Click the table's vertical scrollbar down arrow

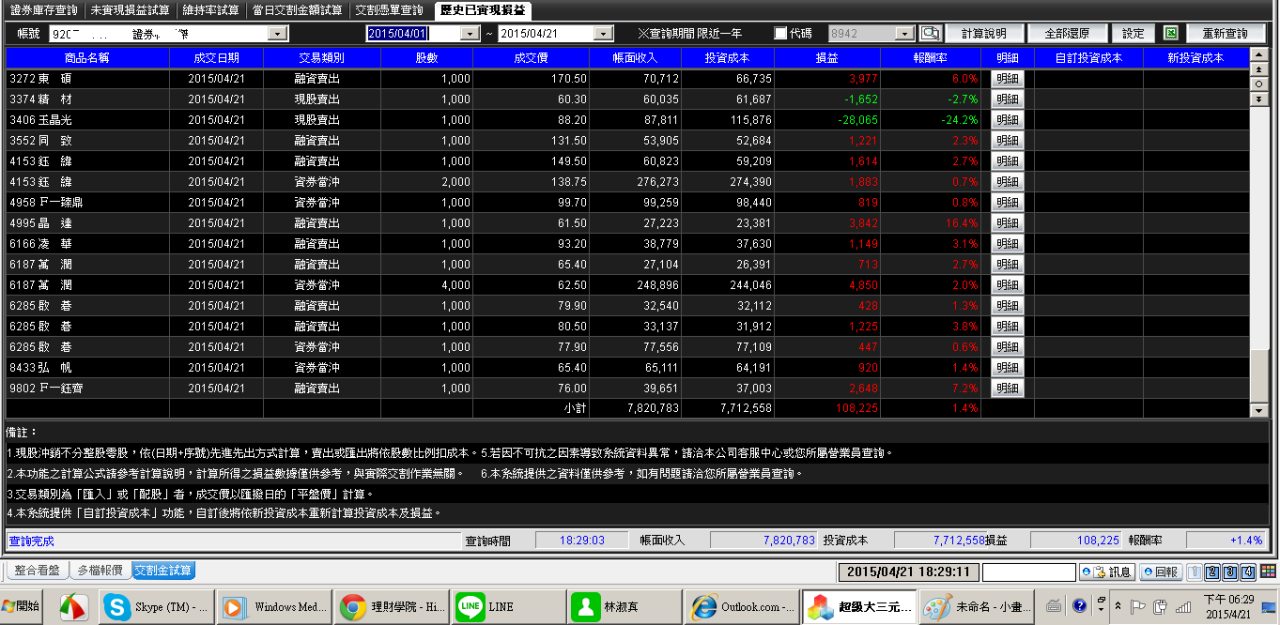[1259, 410]
